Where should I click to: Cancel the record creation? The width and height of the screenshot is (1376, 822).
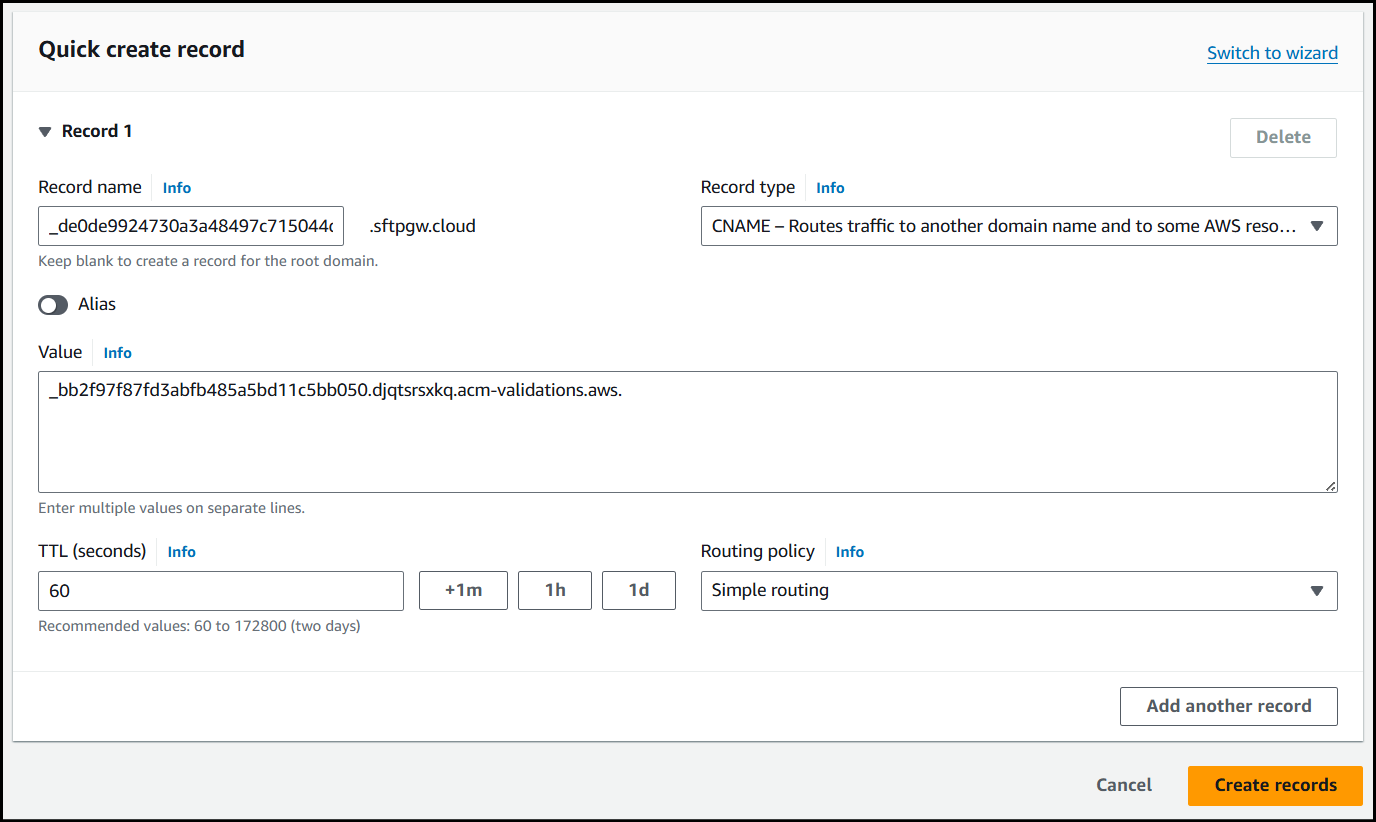coord(1124,785)
